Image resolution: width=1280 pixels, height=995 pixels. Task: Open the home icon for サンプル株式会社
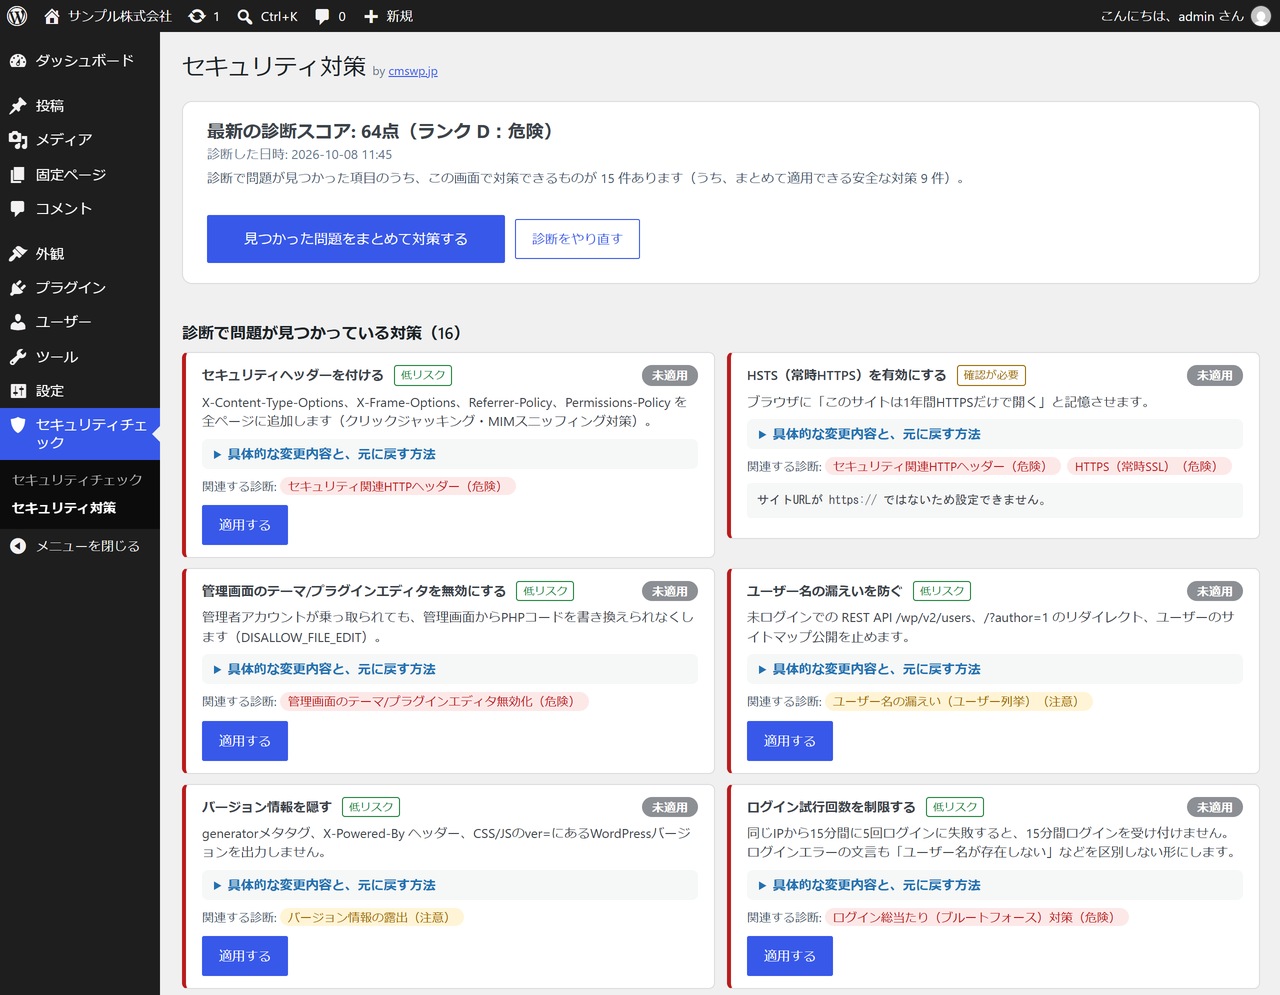(x=52, y=16)
